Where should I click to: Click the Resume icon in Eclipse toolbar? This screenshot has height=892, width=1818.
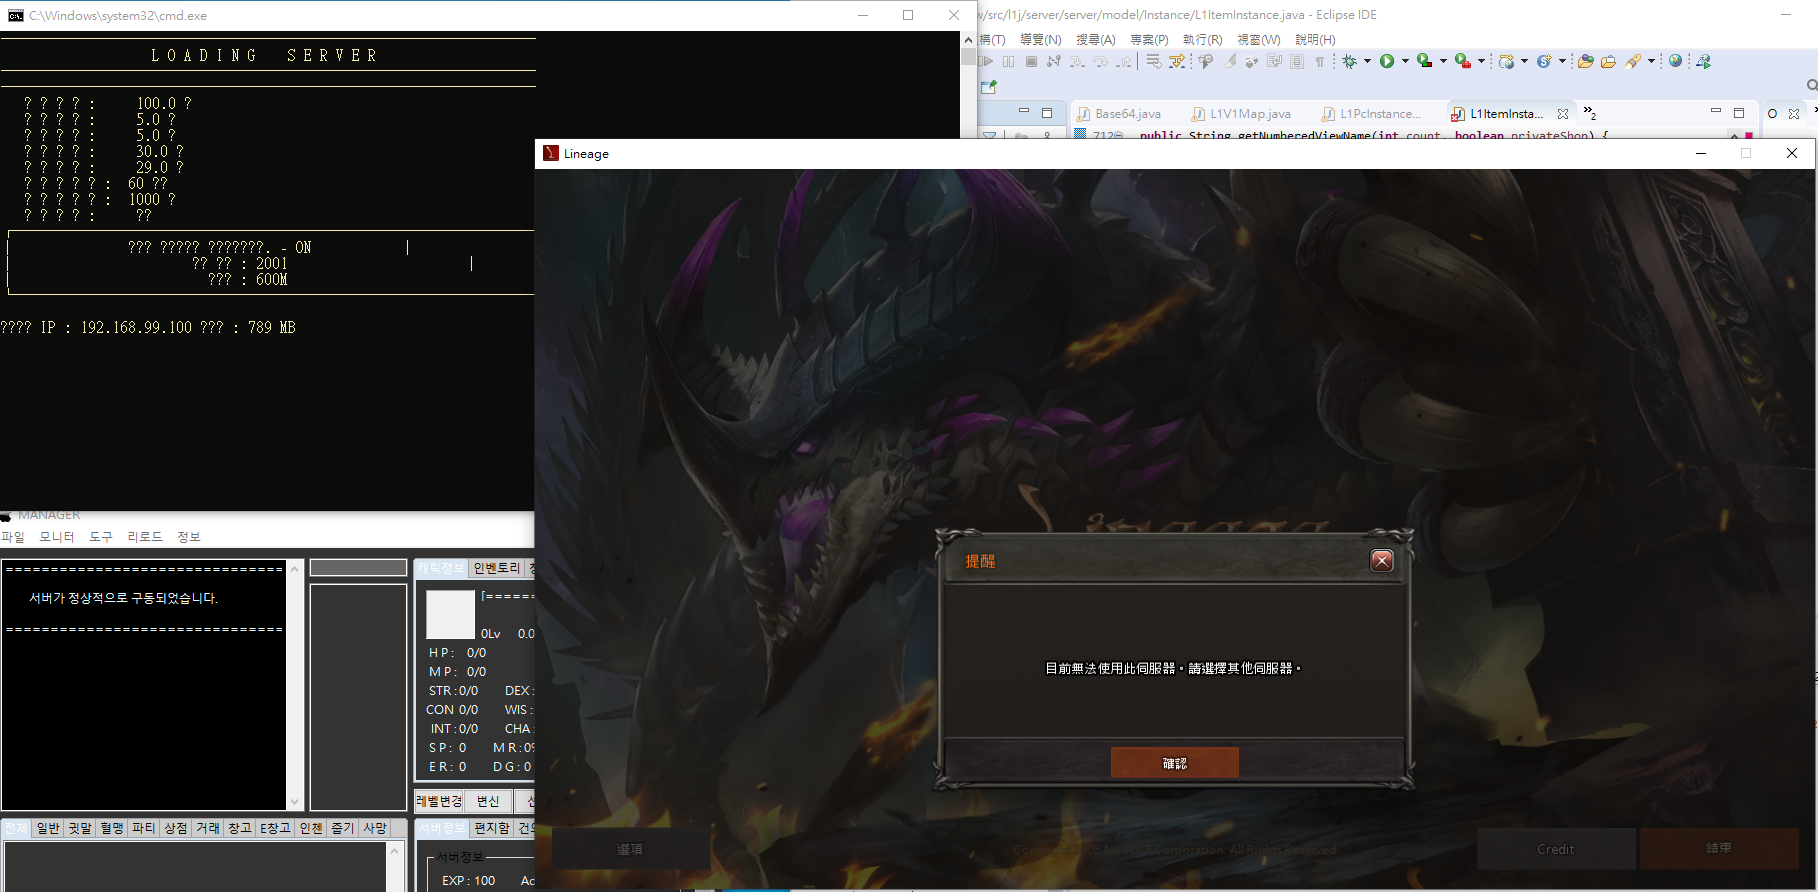click(x=987, y=61)
